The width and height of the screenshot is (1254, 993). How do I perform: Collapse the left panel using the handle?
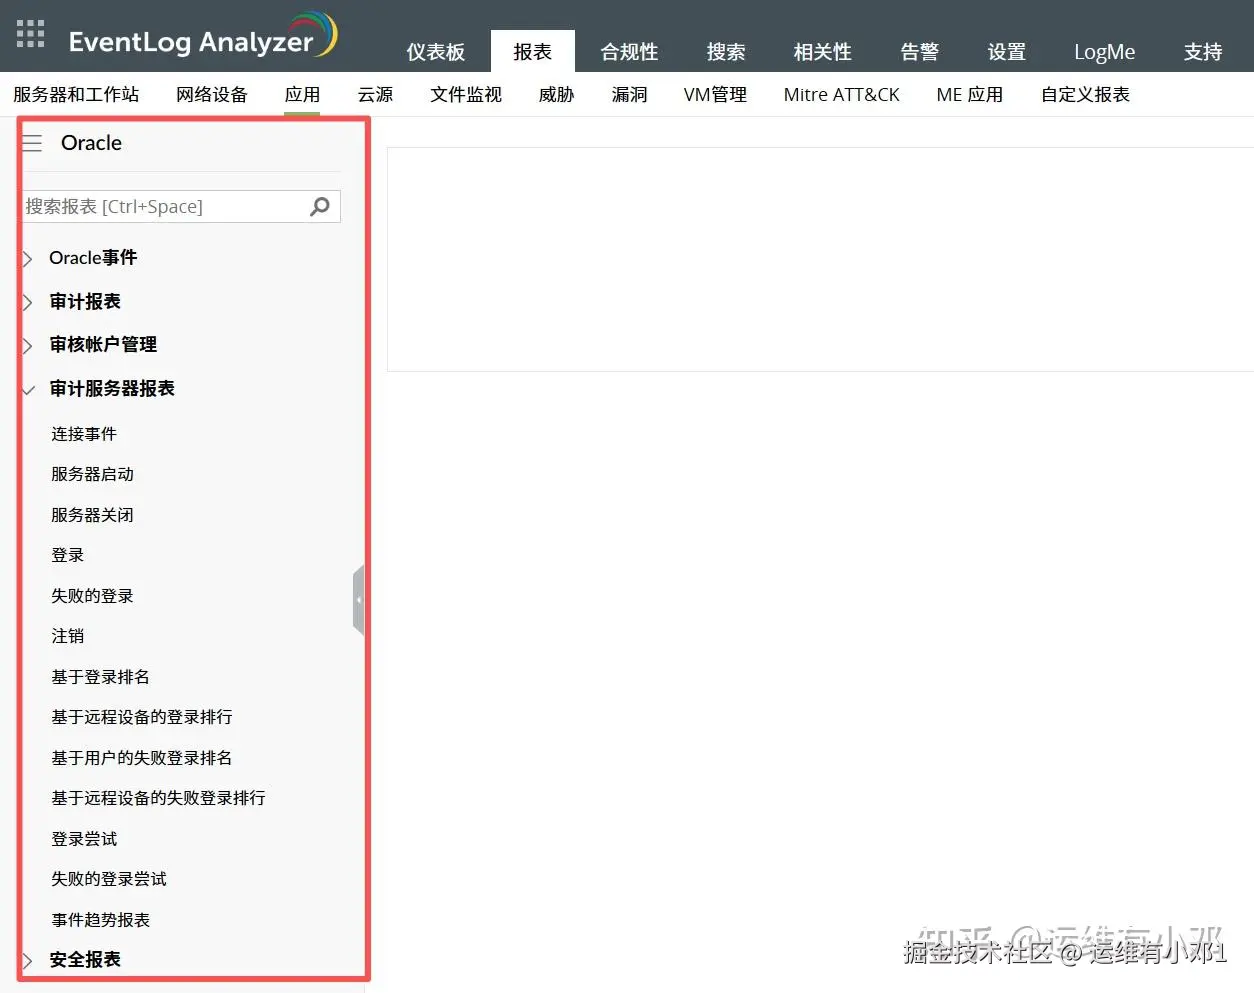click(x=358, y=600)
